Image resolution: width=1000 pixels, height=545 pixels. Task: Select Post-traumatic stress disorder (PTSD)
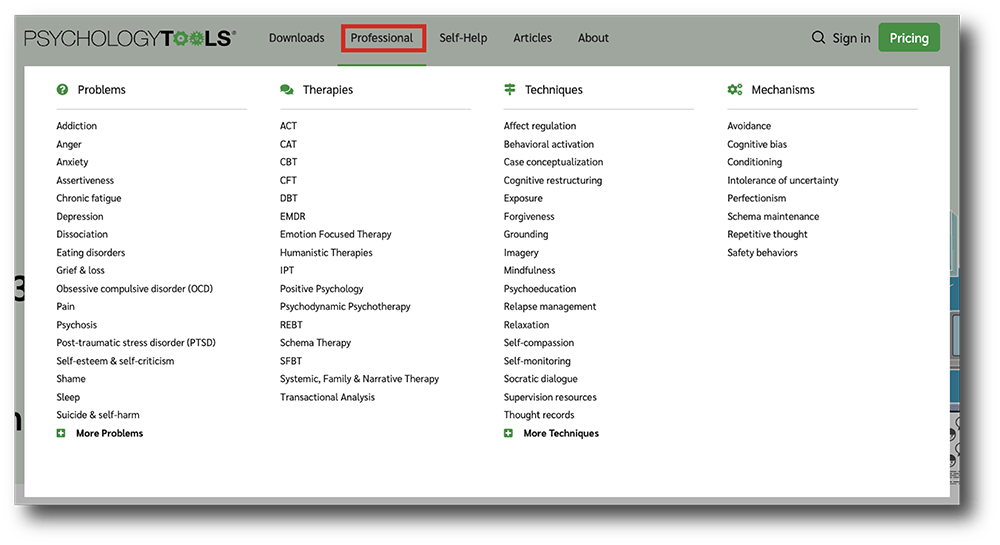136,343
